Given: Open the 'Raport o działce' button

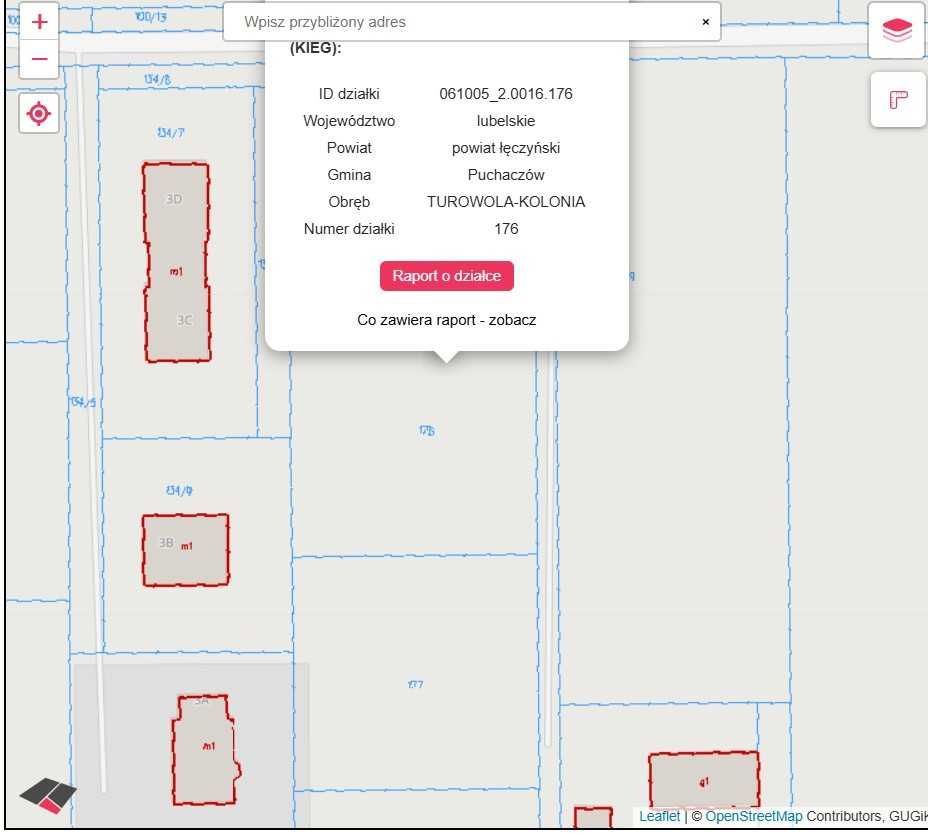Looking at the screenshot, I should 447,276.
